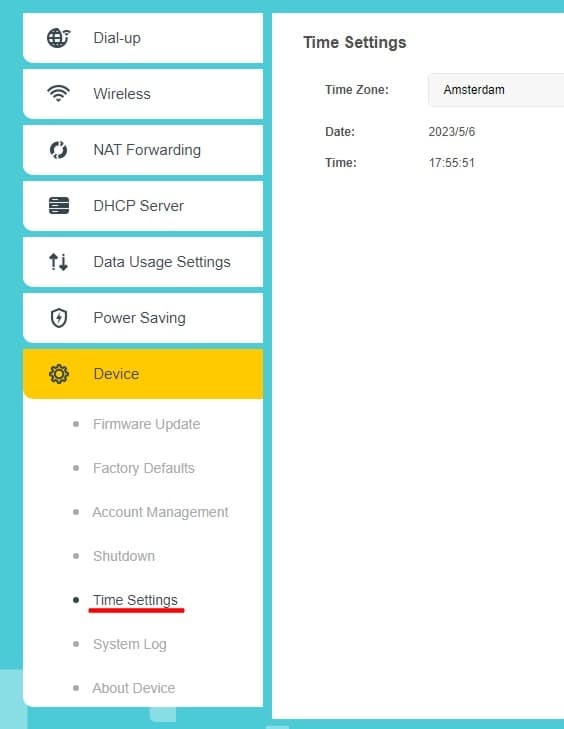Open the Wireless settings menu

click(x=143, y=93)
